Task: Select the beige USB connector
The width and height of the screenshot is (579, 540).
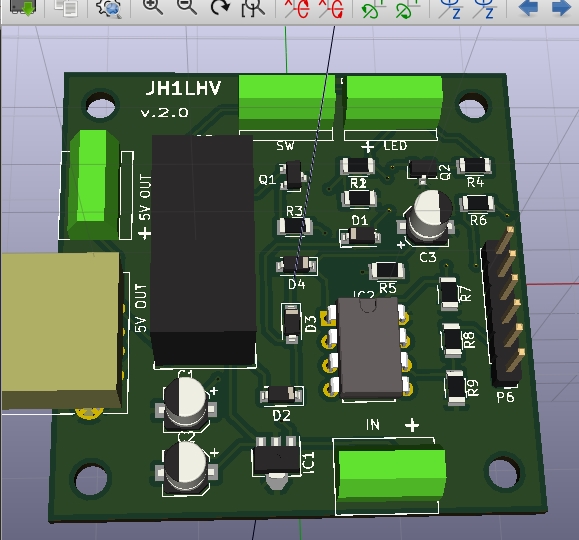Action: pos(61,331)
